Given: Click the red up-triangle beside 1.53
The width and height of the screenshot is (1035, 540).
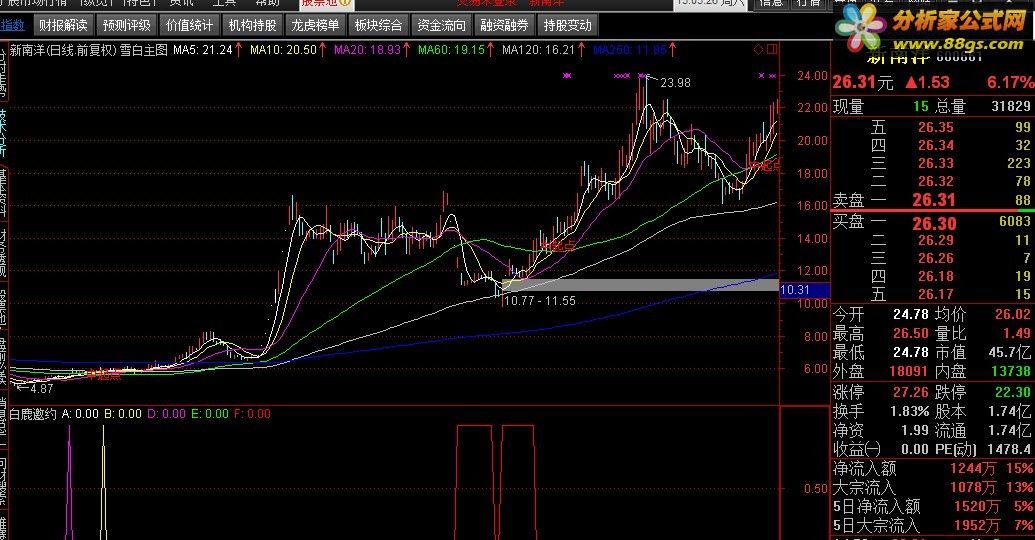Looking at the screenshot, I should point(911,83).
